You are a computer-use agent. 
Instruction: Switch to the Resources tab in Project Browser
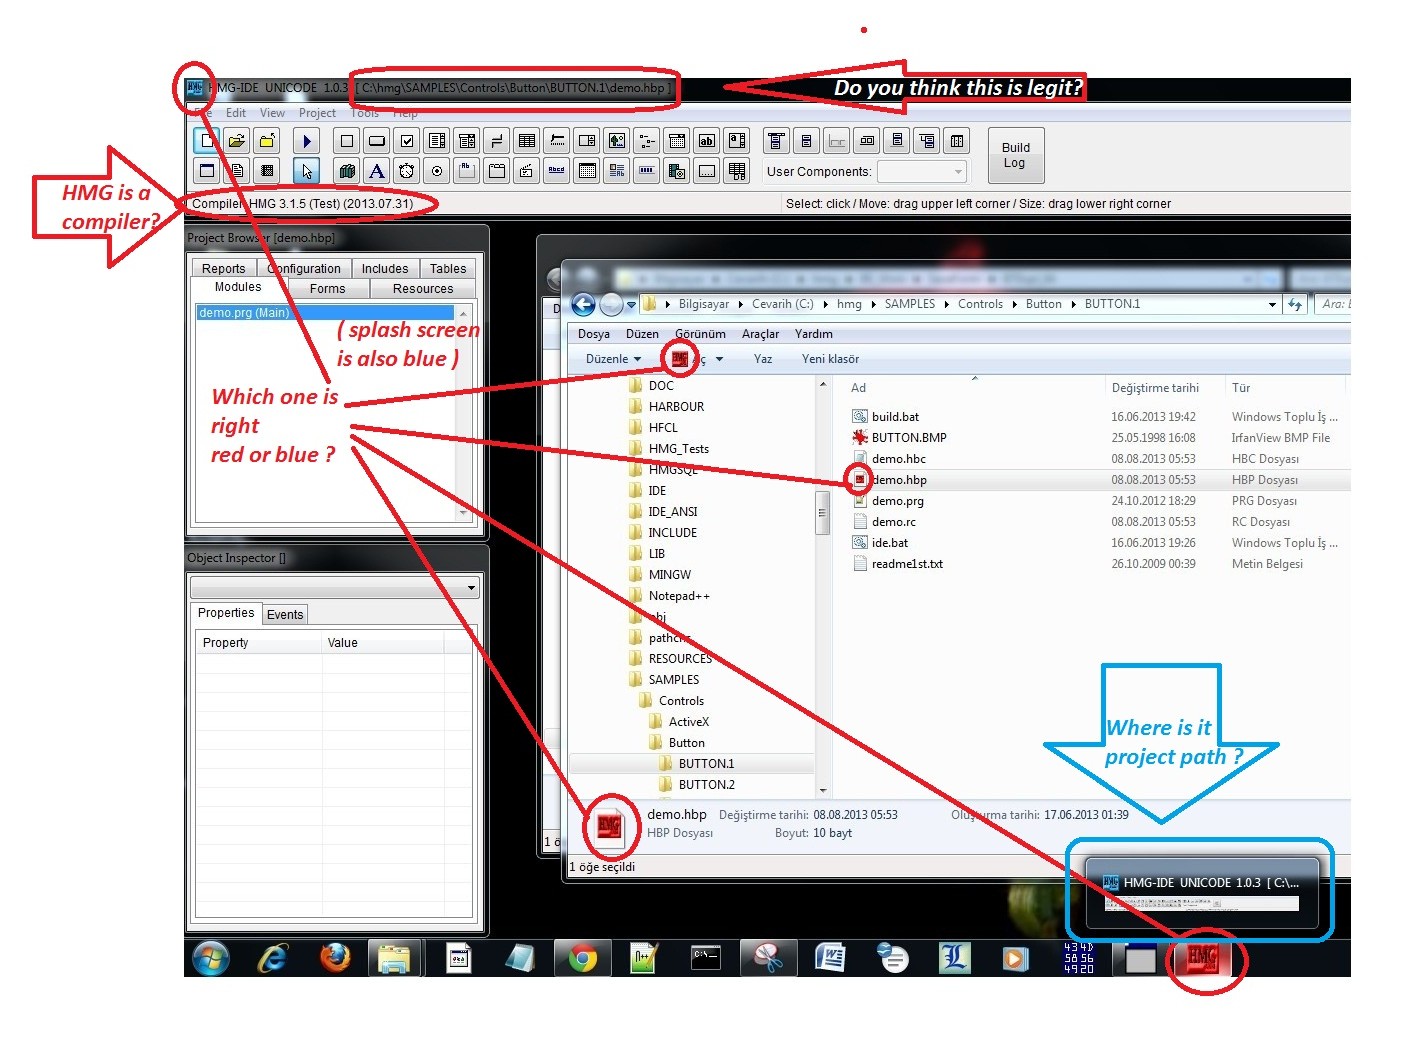tap(423, 288)
